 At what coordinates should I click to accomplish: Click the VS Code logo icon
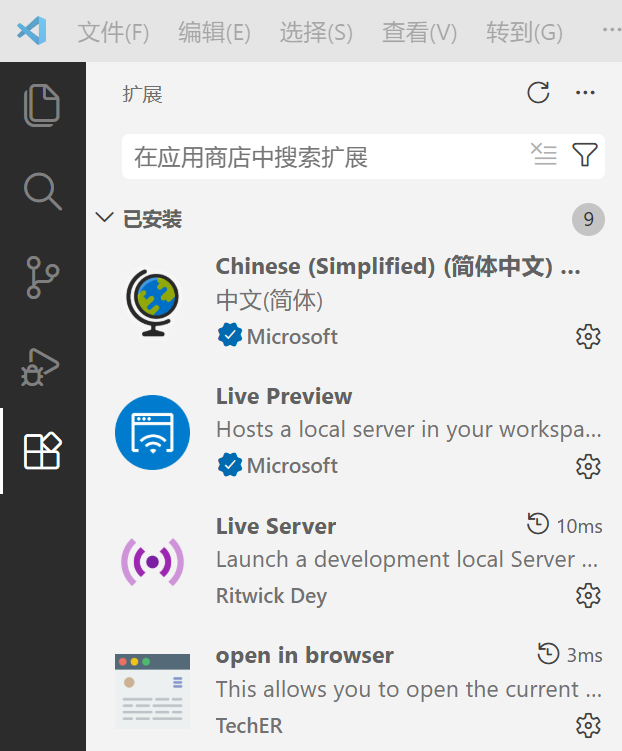[32, 31]
